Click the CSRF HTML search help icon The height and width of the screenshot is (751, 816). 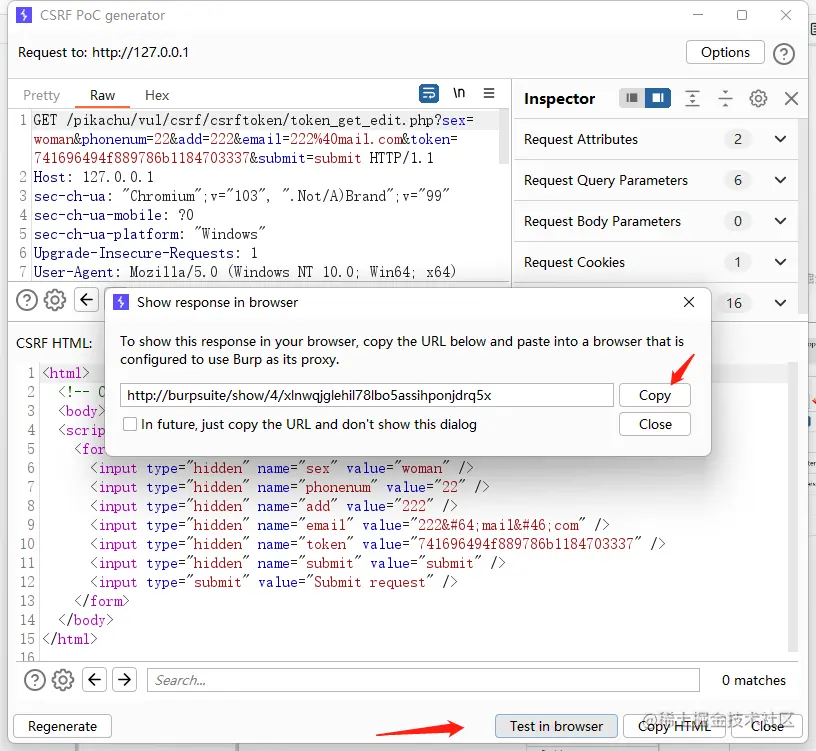point(35,680)
